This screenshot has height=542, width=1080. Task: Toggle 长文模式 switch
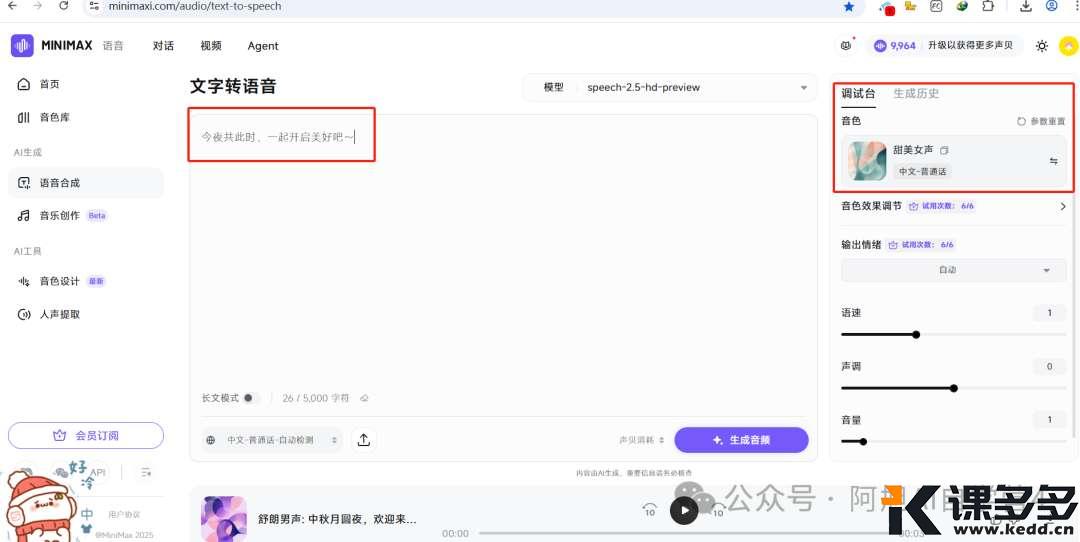pyautogui.click(x=249, y=398)
